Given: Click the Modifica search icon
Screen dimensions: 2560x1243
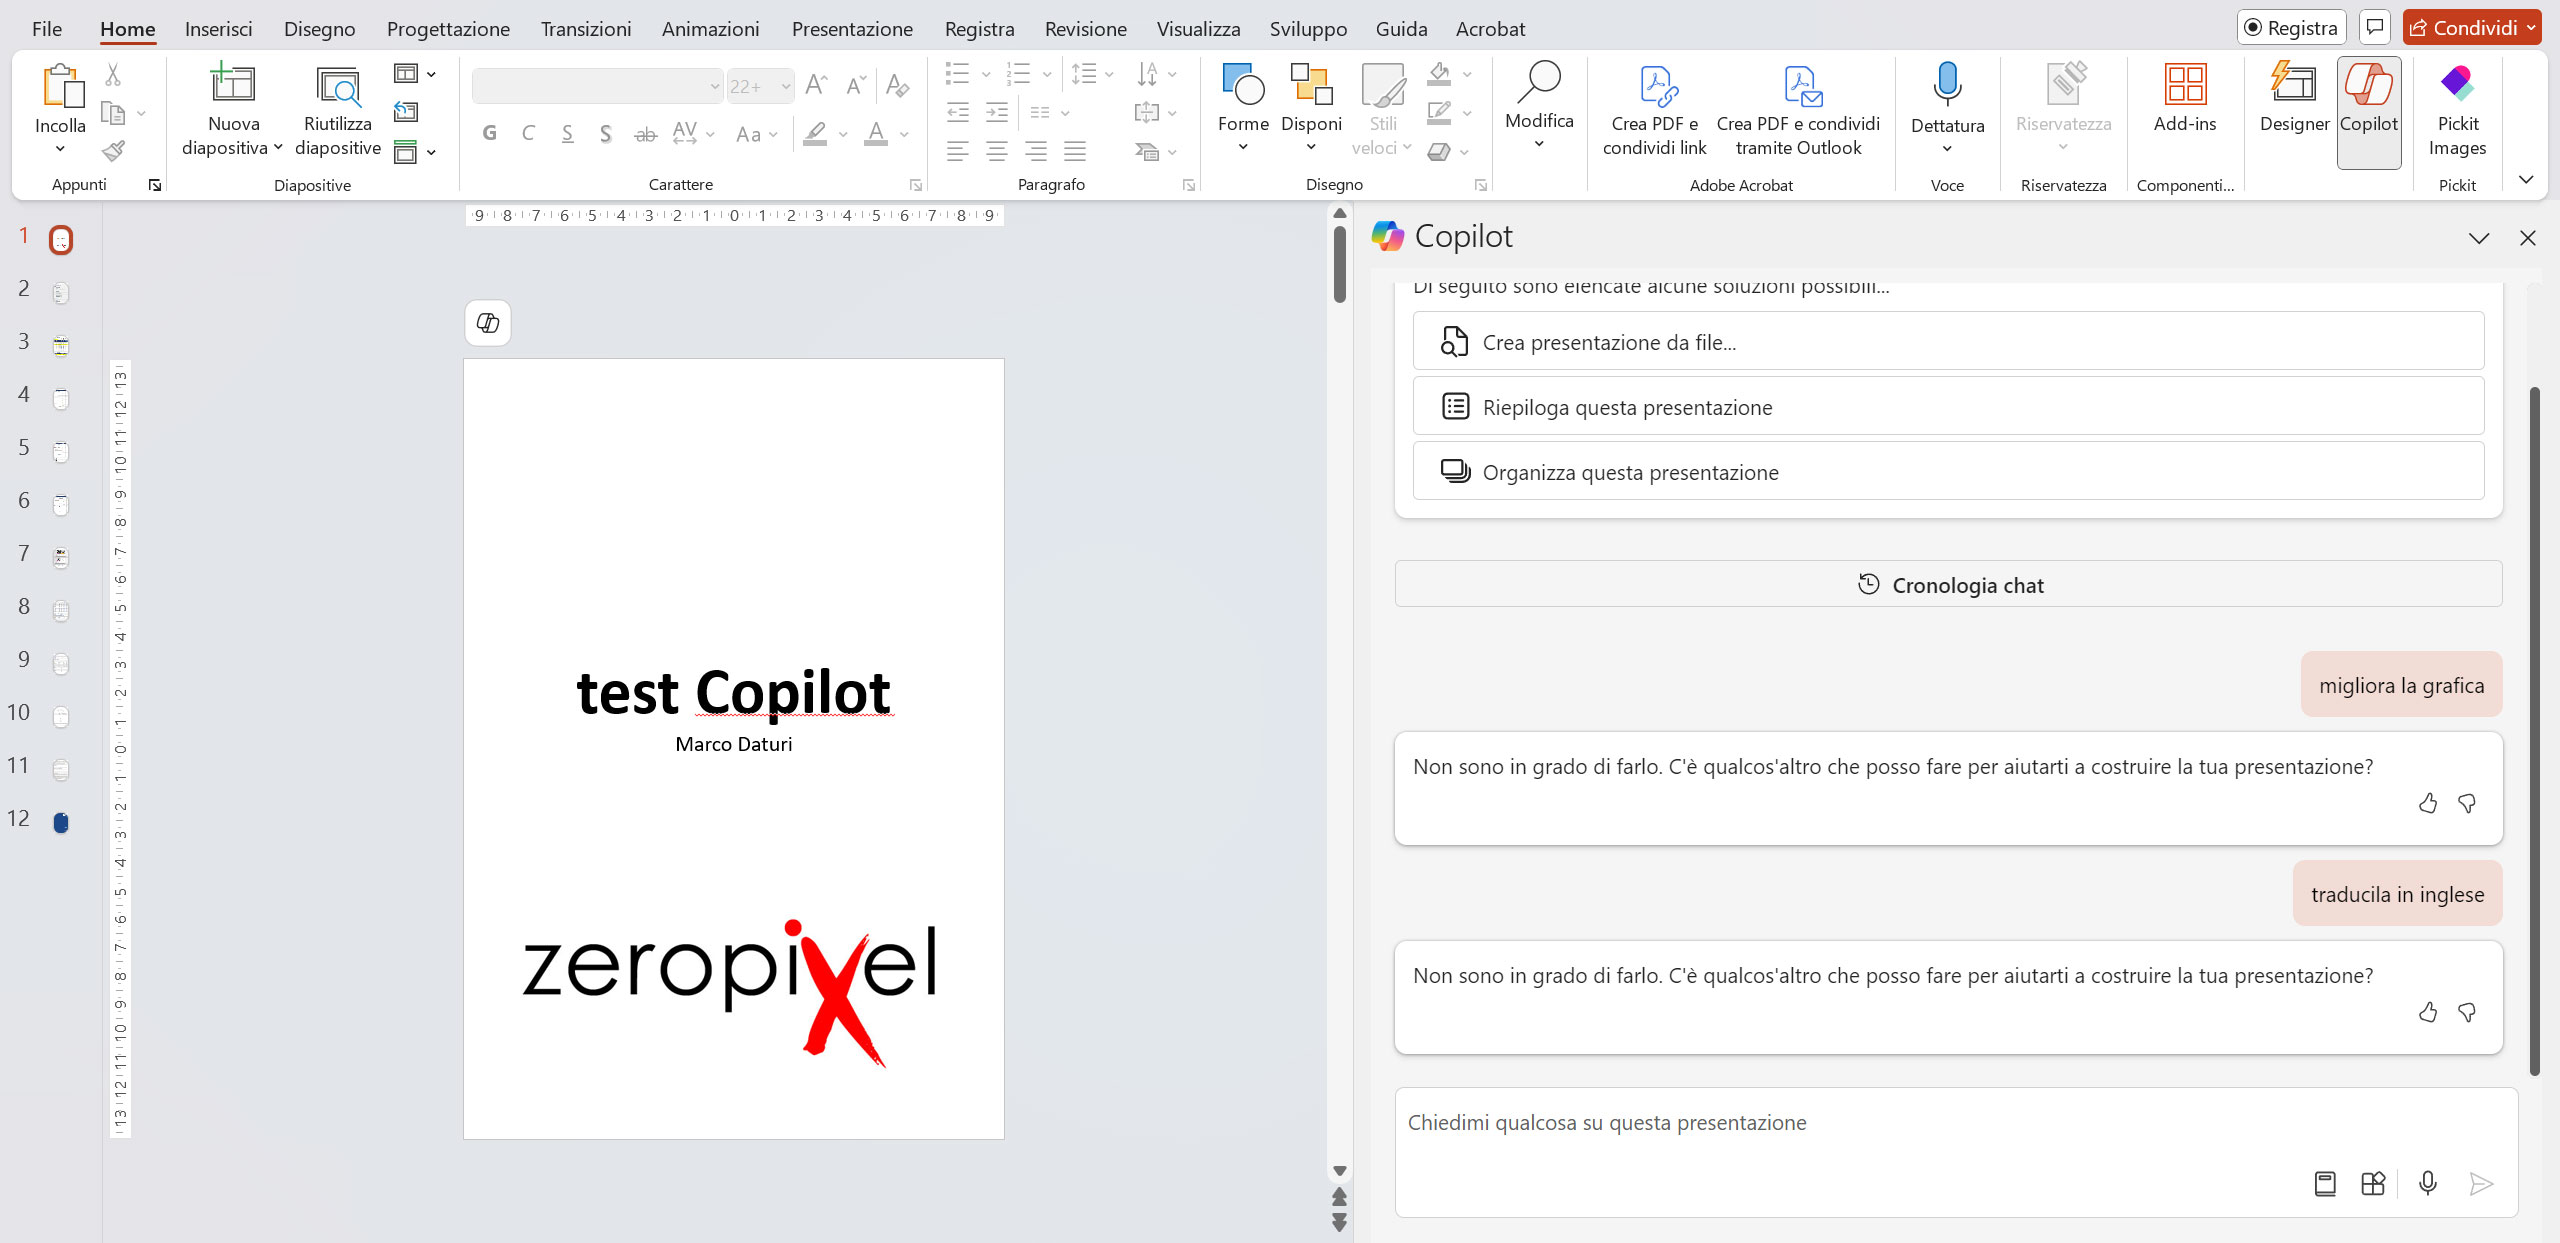Looking at the screenshot, I should (1539, 82).
